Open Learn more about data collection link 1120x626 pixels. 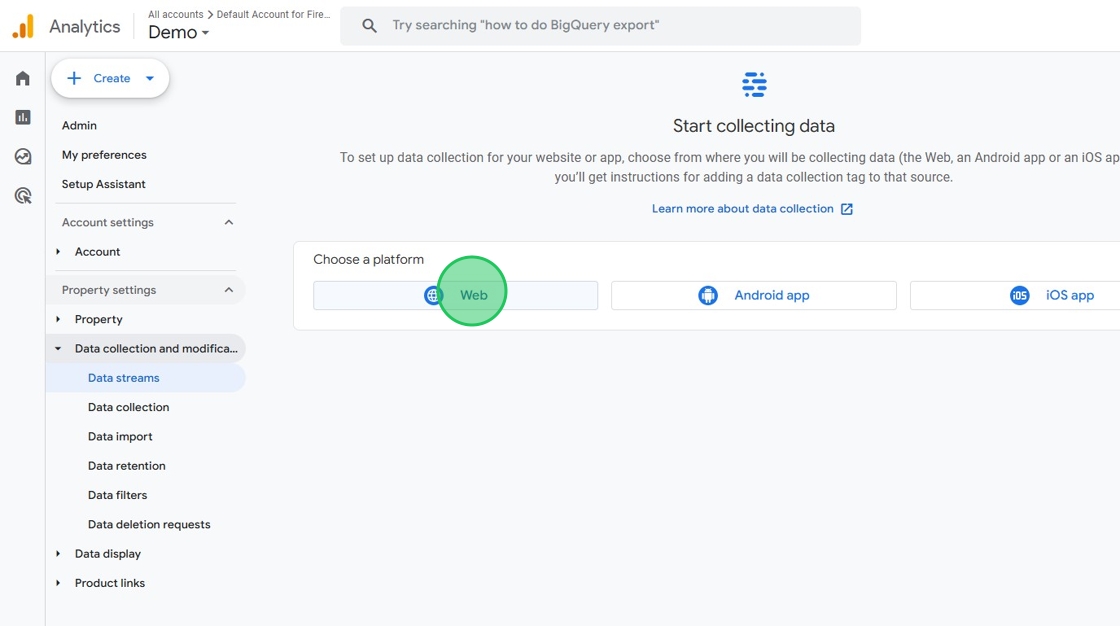point(743,209)
